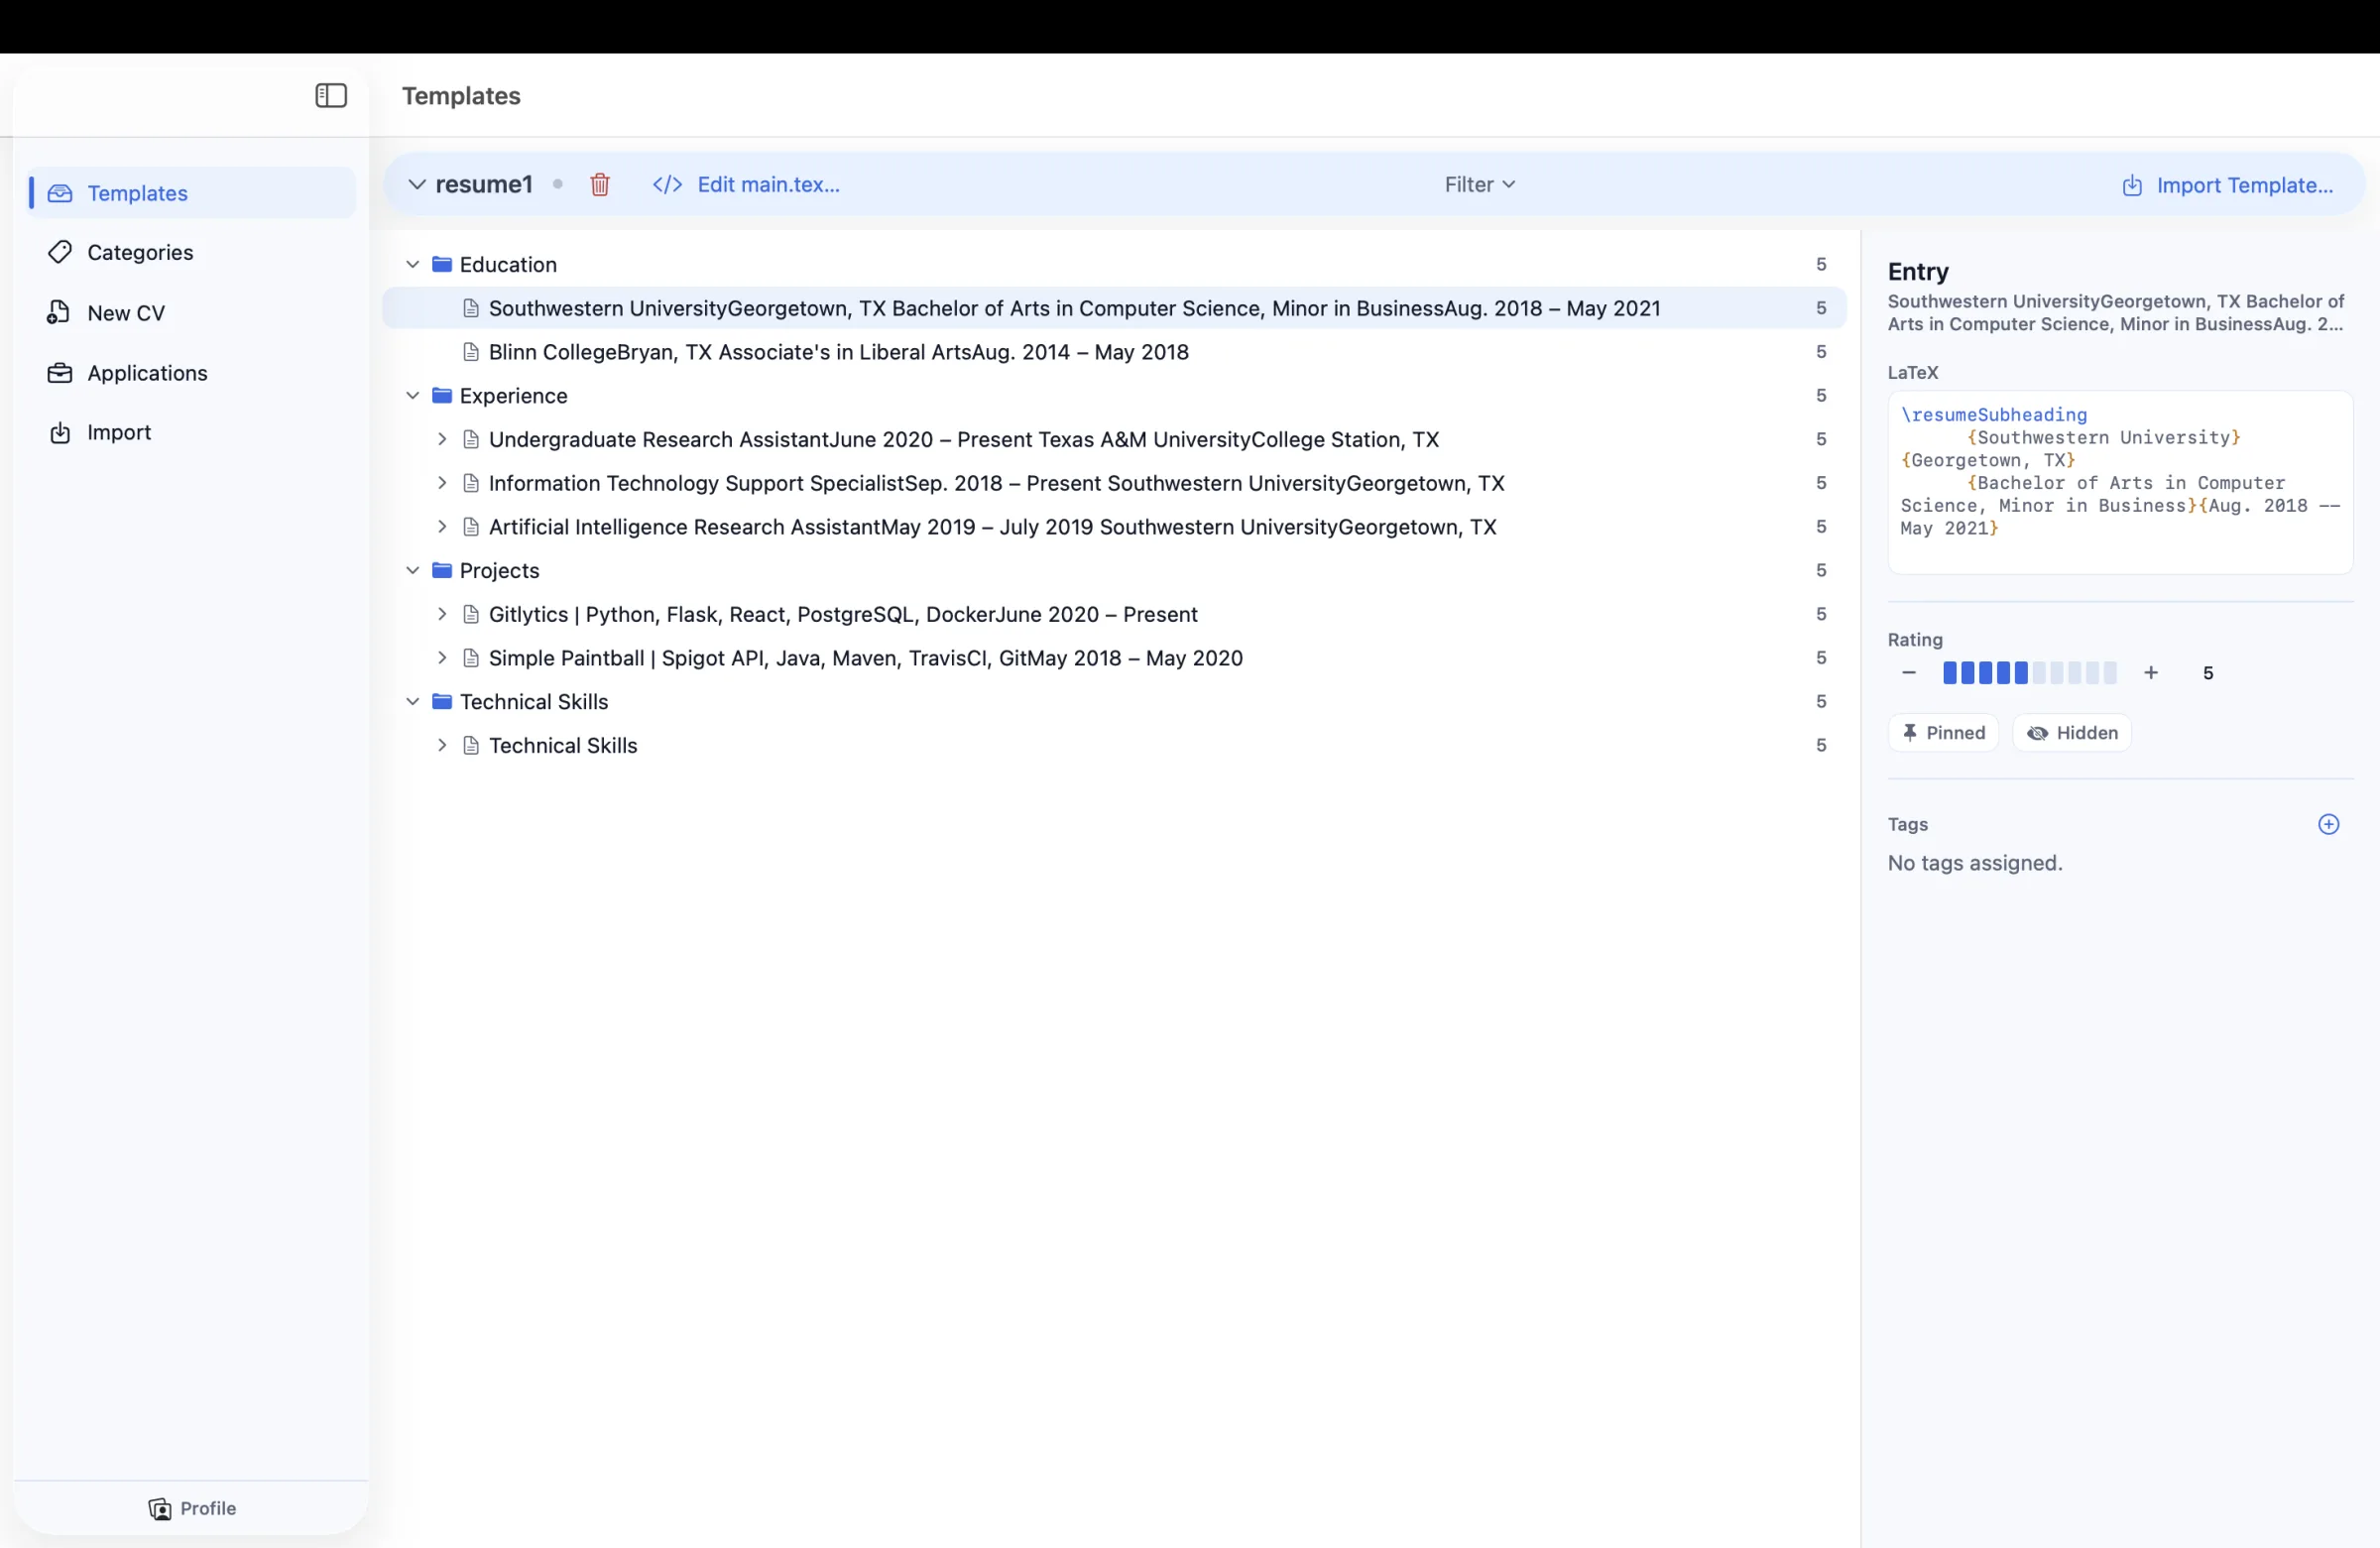Click the document icon of Blinn College entry
The width and height of the screenshot is (2380, 1548).
(471, 352)
